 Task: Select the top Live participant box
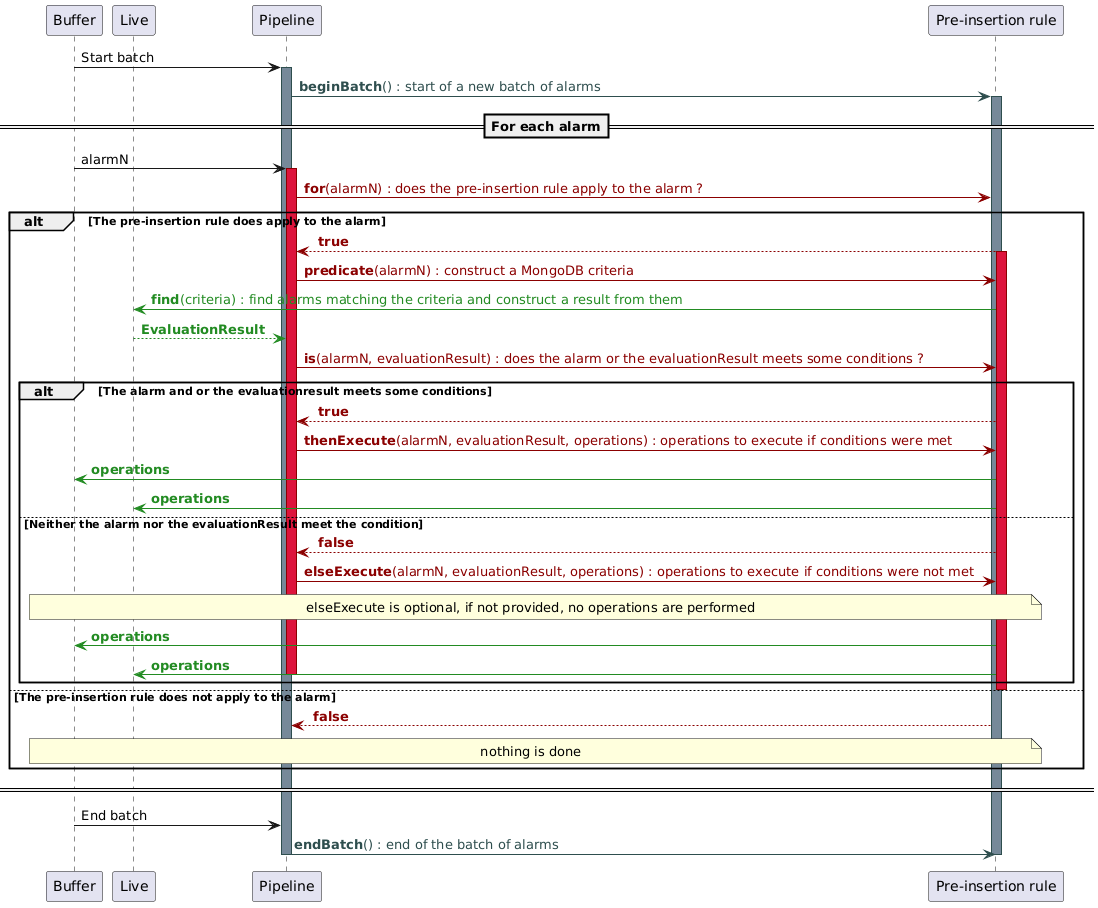tap(134, 20)
